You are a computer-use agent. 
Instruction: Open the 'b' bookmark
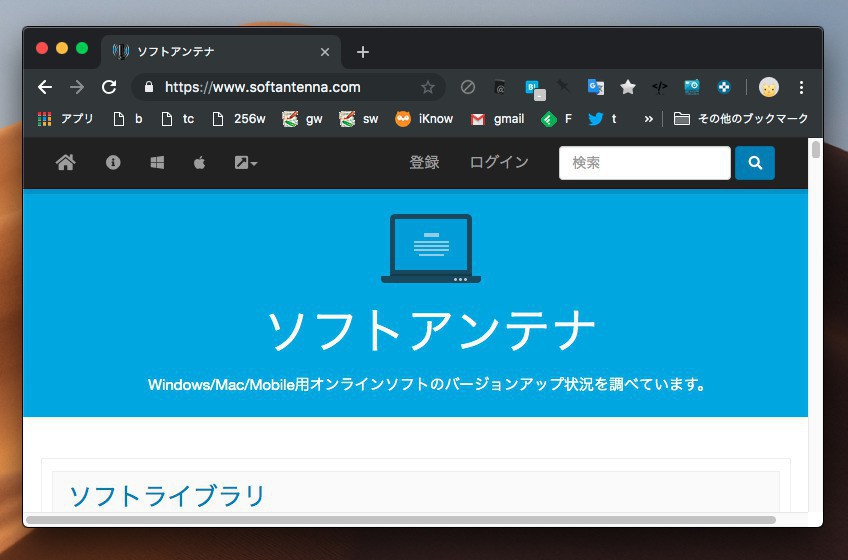pos(128,118)
